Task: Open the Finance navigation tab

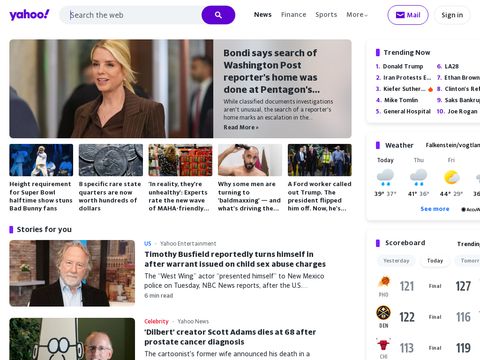Action: tap(293, 15)
